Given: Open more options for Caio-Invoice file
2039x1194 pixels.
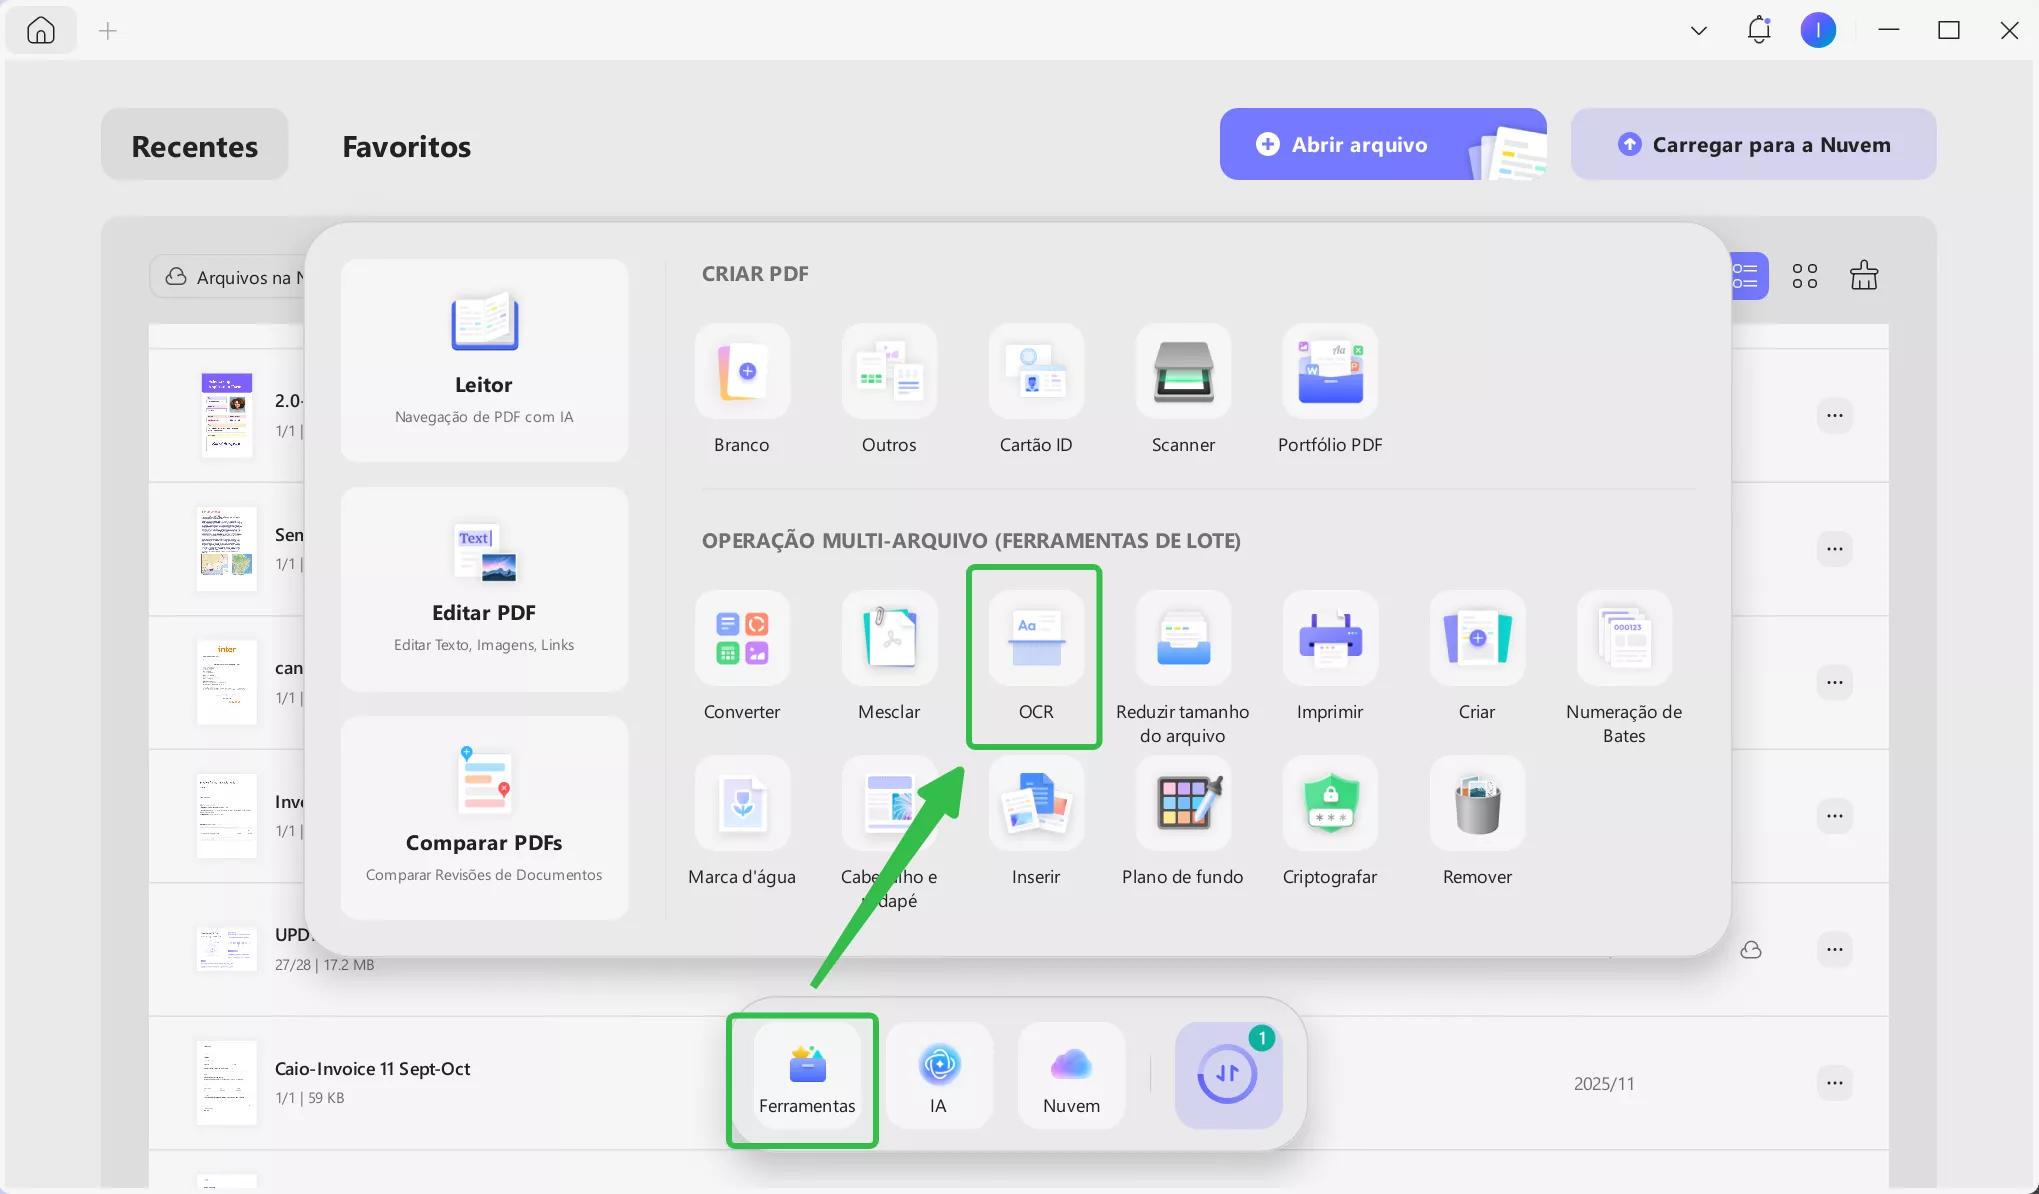Looking at the screenshot, I should (1834, 1083).
